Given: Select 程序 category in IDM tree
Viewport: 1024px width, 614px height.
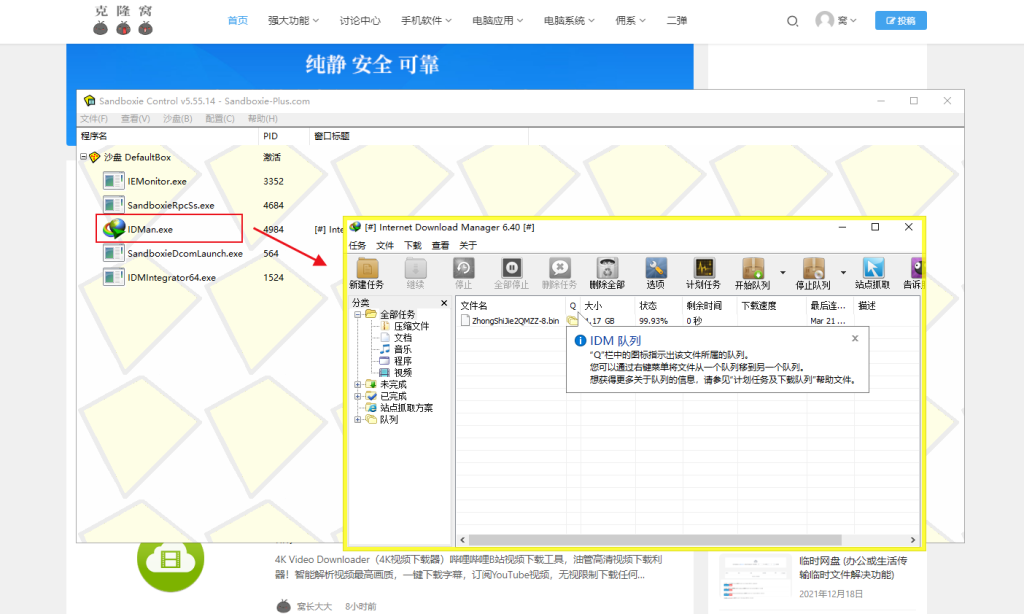Looking at the screenshot, I should 403,361.
